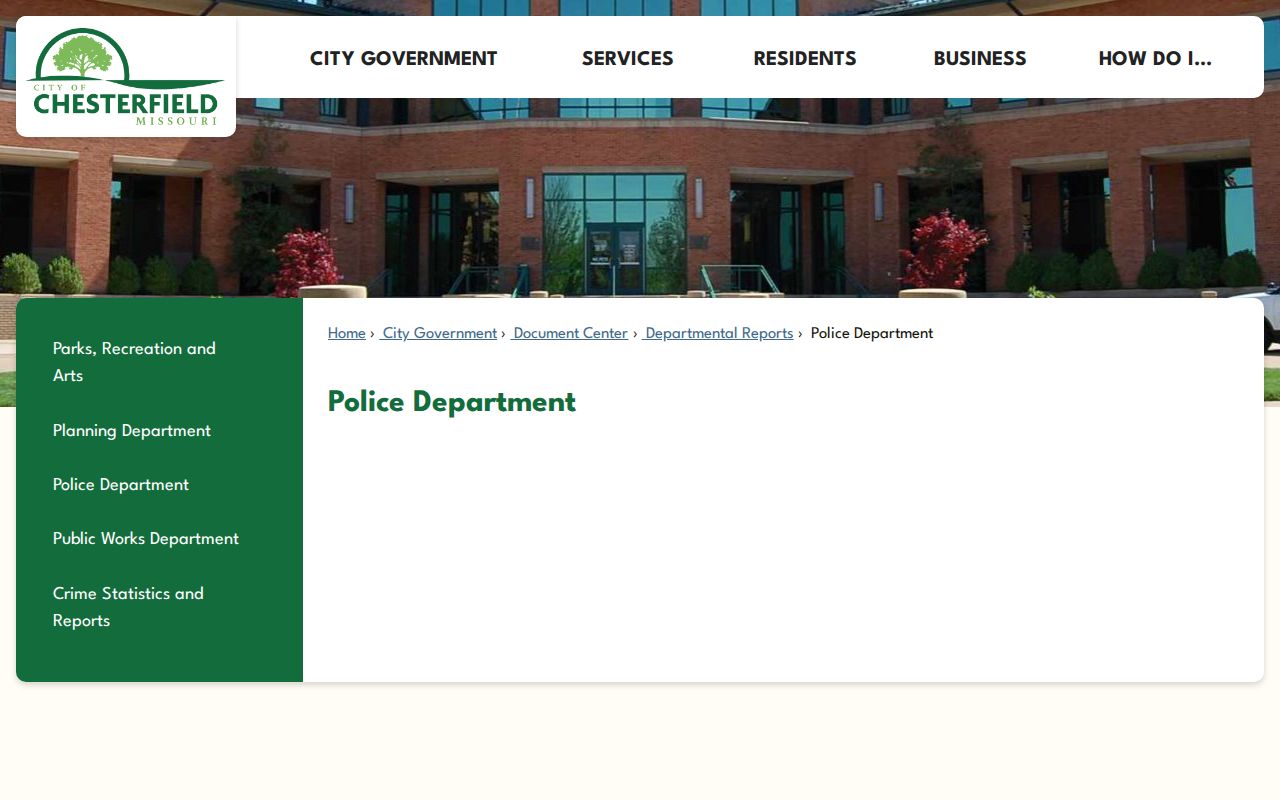Image resolution: width=1280 pixels, height=800 pixels.
Task: Click the Police Department page heading
Action: (452, 402)
